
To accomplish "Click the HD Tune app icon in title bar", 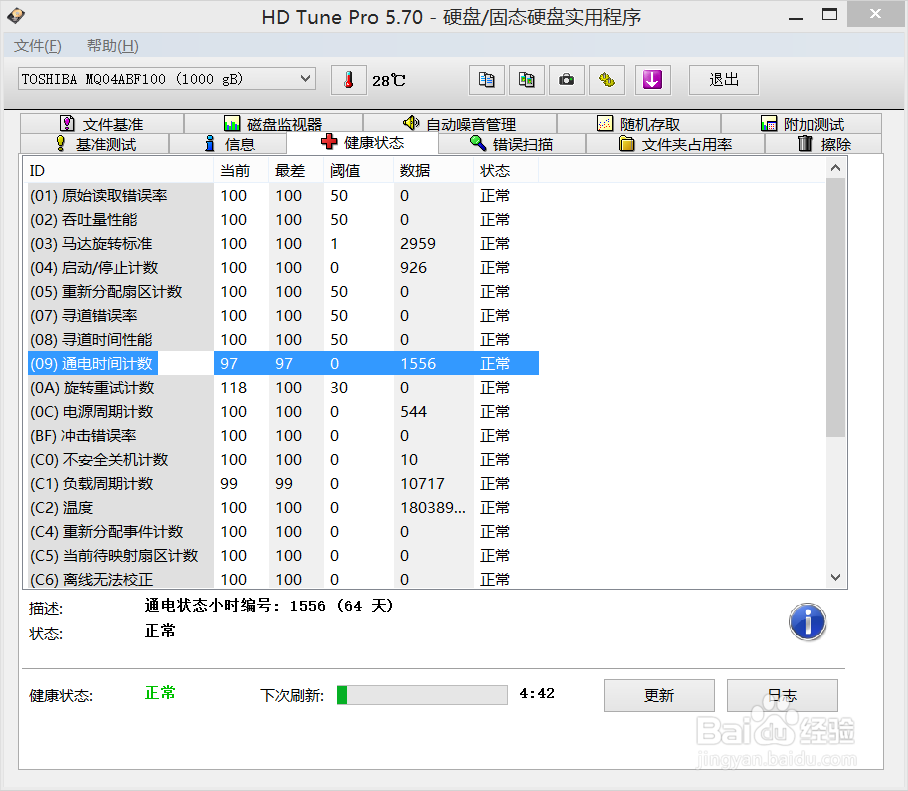I will click(16, 16).
